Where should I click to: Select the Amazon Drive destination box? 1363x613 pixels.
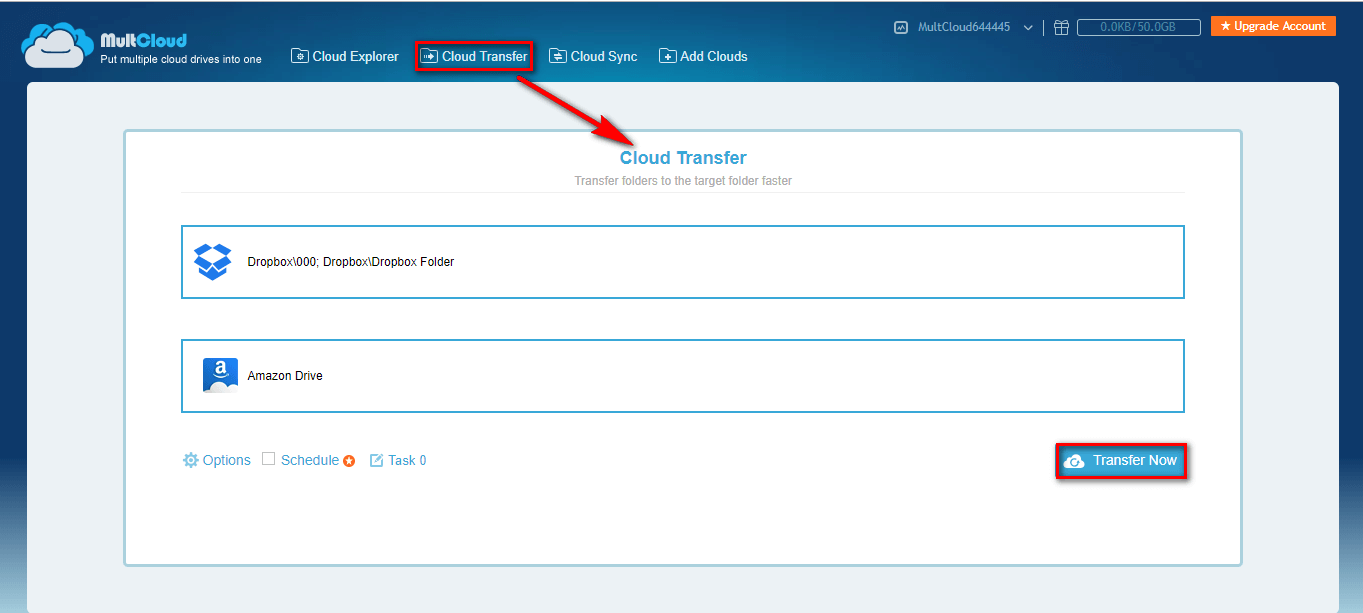point(683,376)
